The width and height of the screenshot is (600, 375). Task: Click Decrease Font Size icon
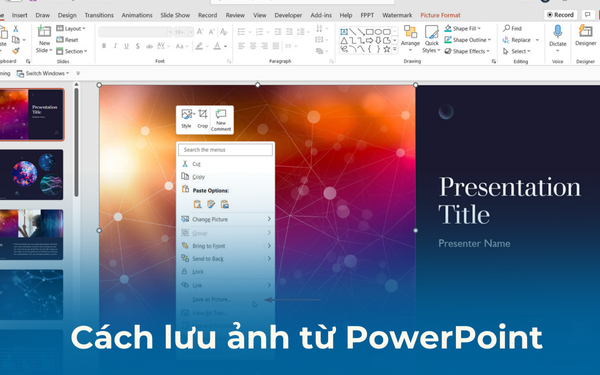click(x=212, y=32)
